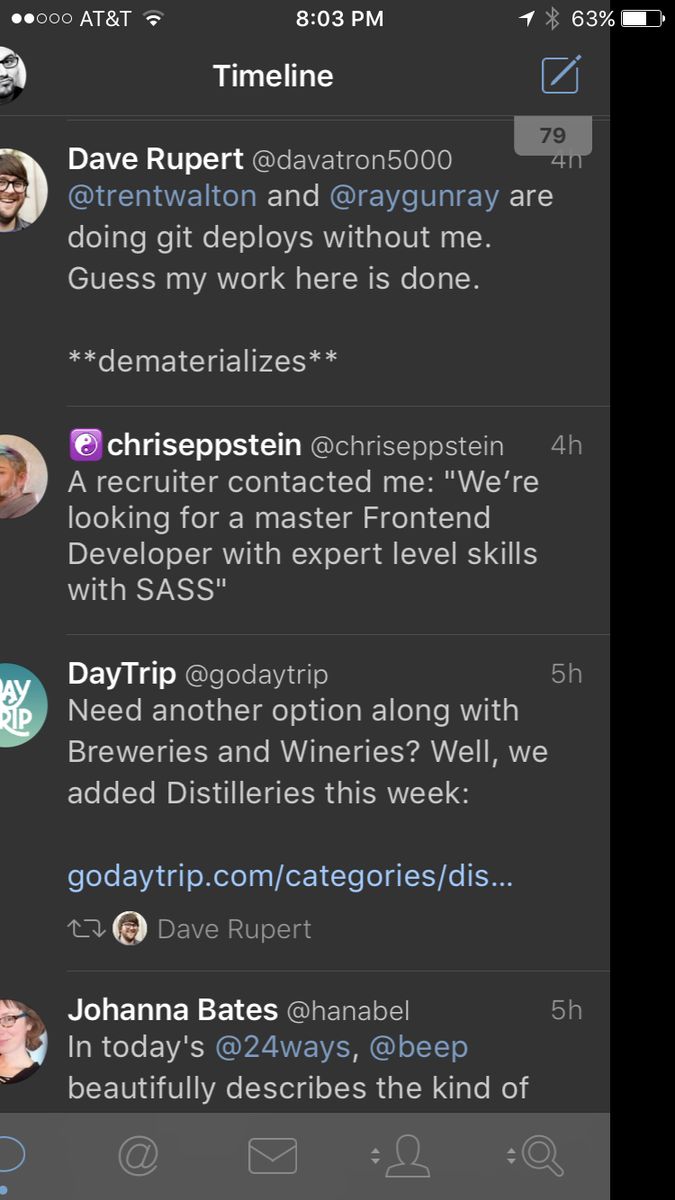
Task: Tap the compose new tweet icon
Action: (x=560, y=75)
